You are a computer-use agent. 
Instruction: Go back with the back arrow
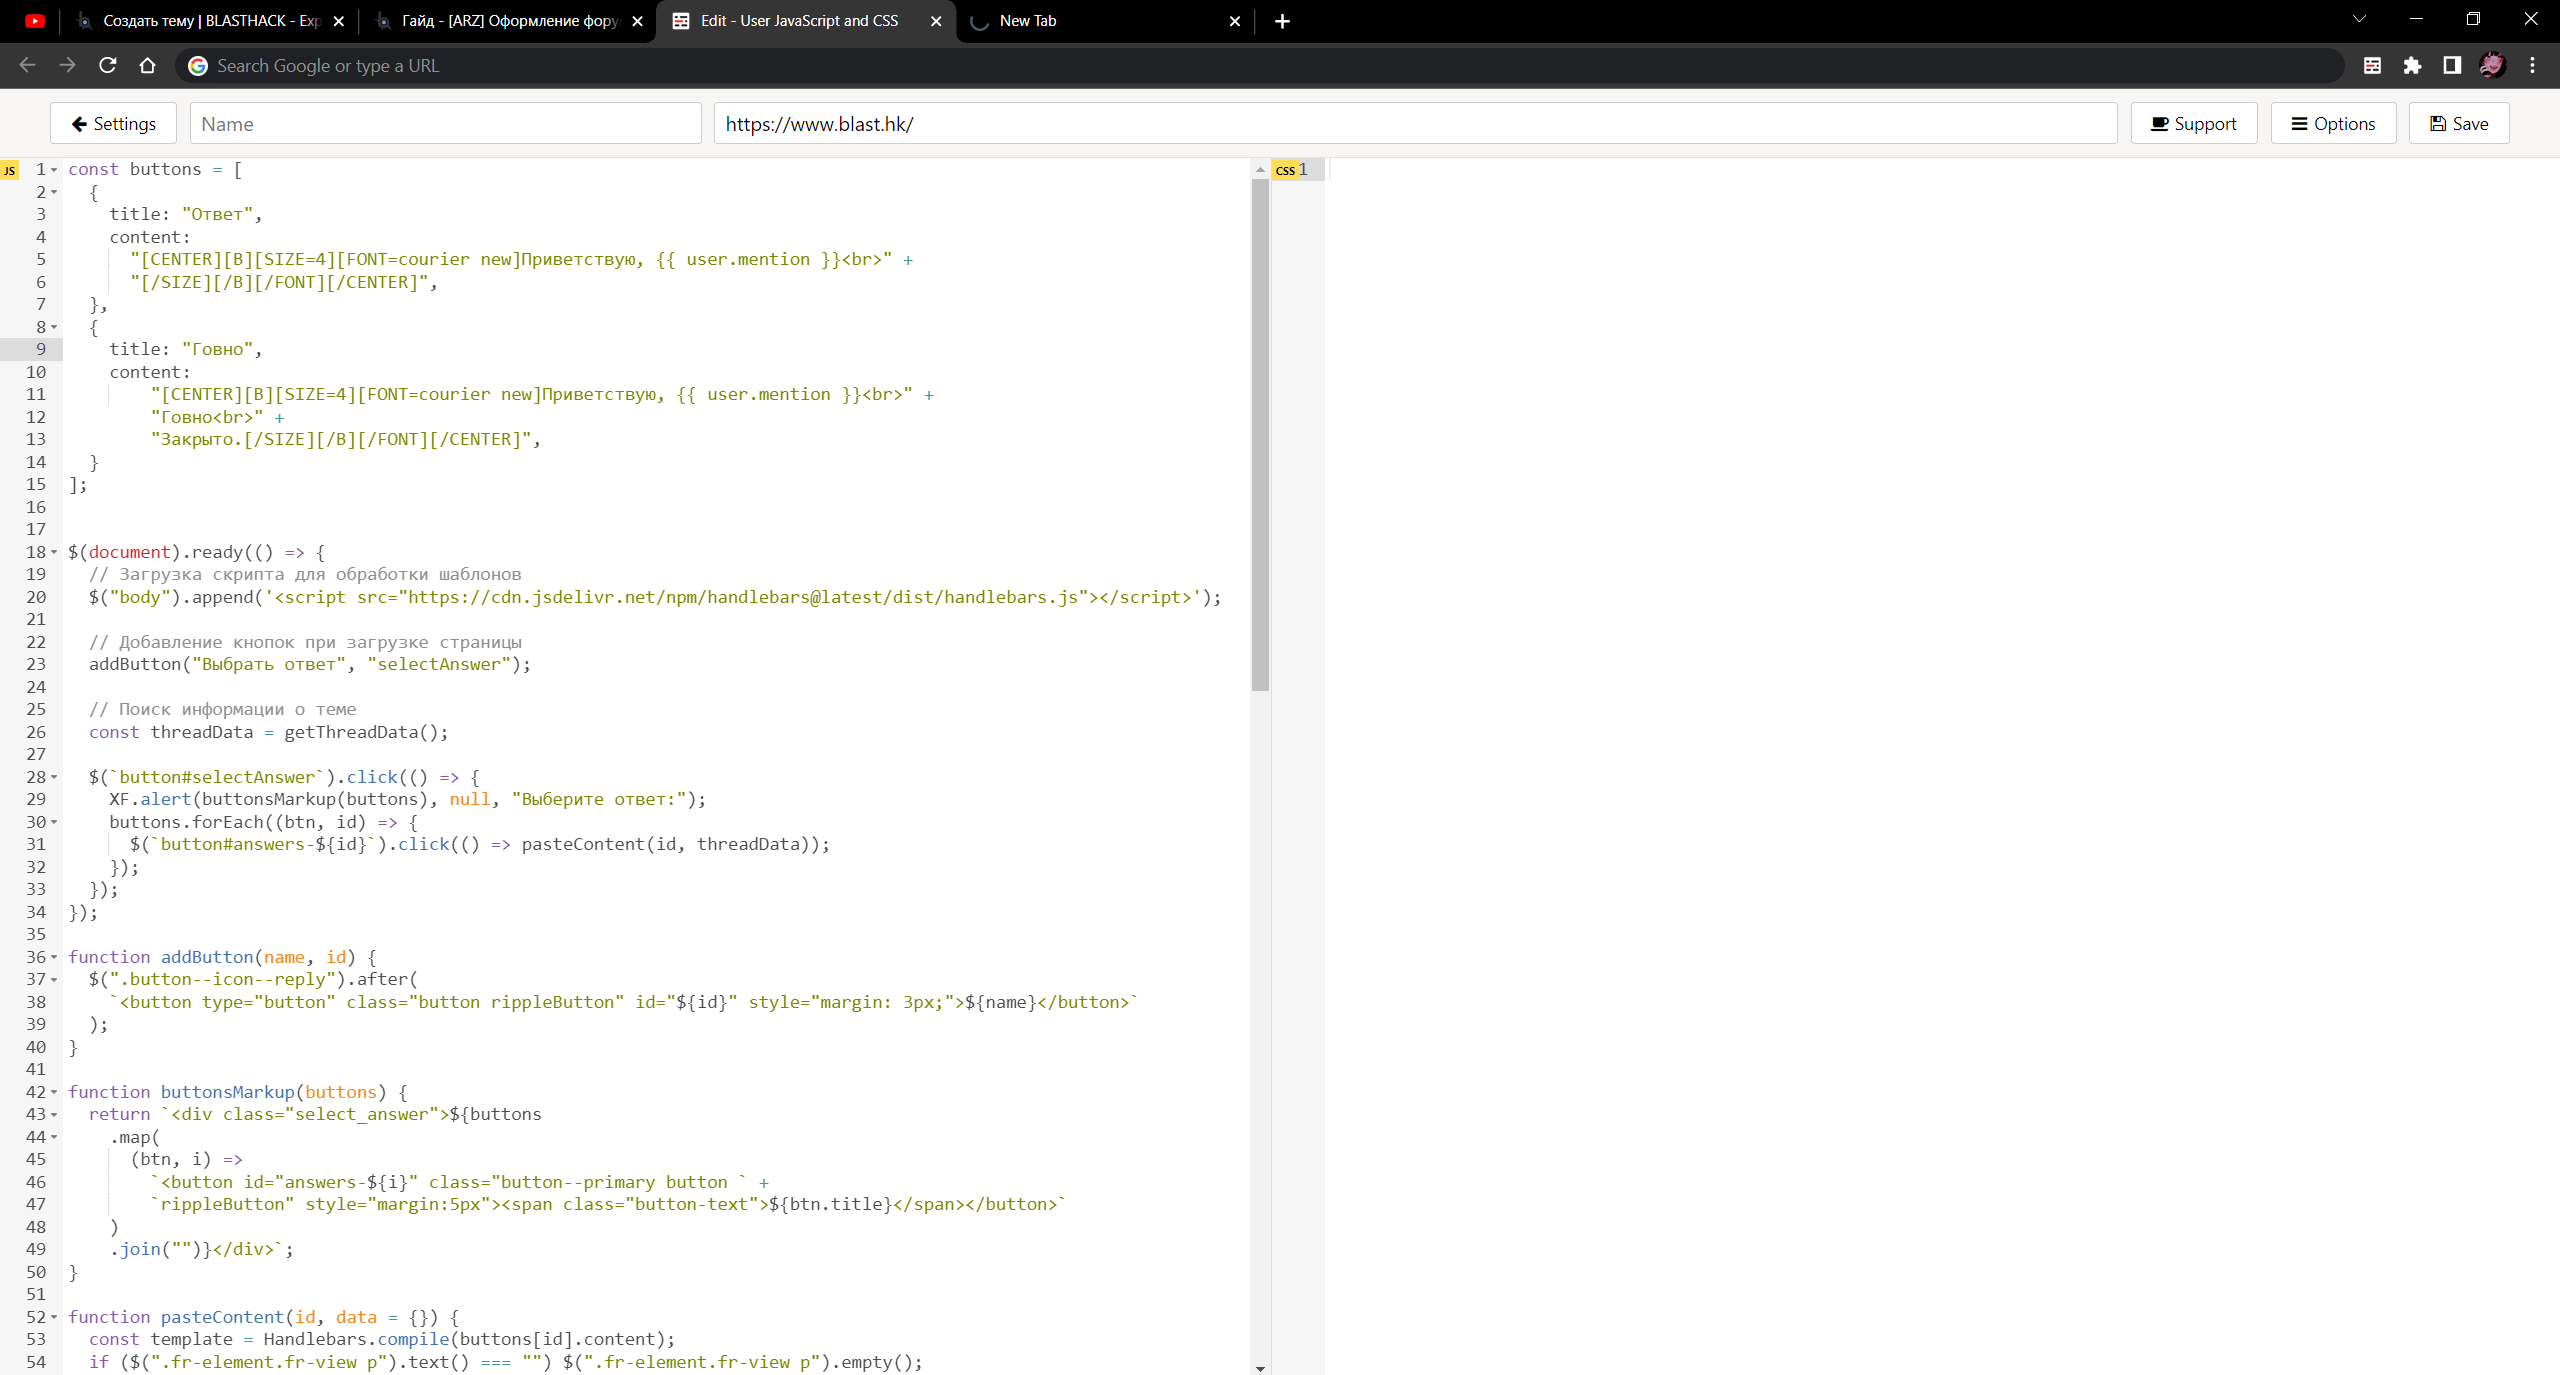[27, 65]
